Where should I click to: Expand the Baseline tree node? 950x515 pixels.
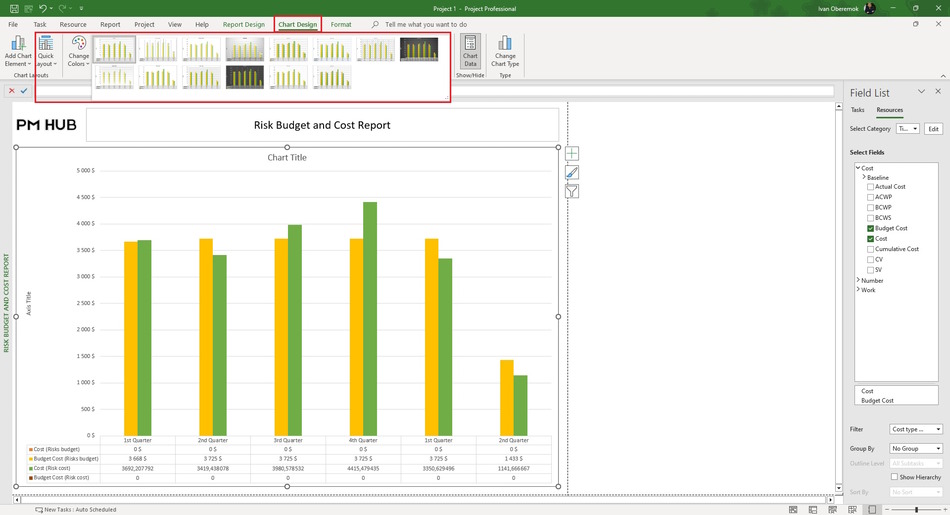pyautogui.click(x=864, y=177)
